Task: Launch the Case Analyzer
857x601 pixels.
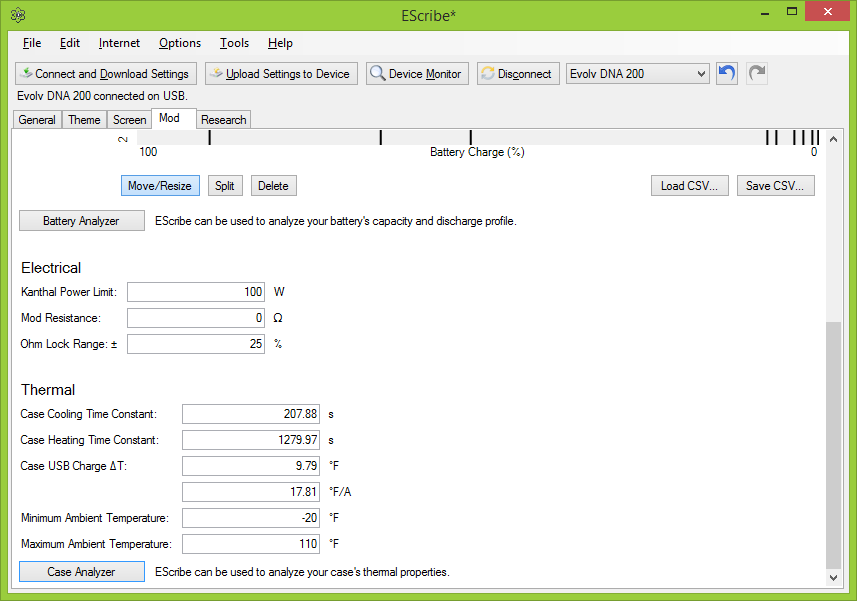Action: pyautogui.click(x=81, y=572)
